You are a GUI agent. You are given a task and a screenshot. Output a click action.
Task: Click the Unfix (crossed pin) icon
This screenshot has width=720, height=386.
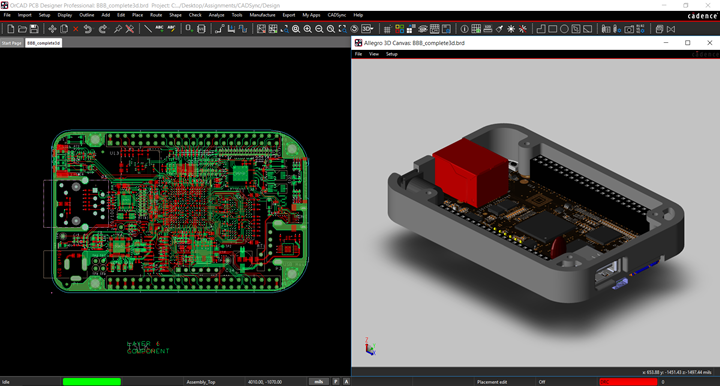[130, 29]
